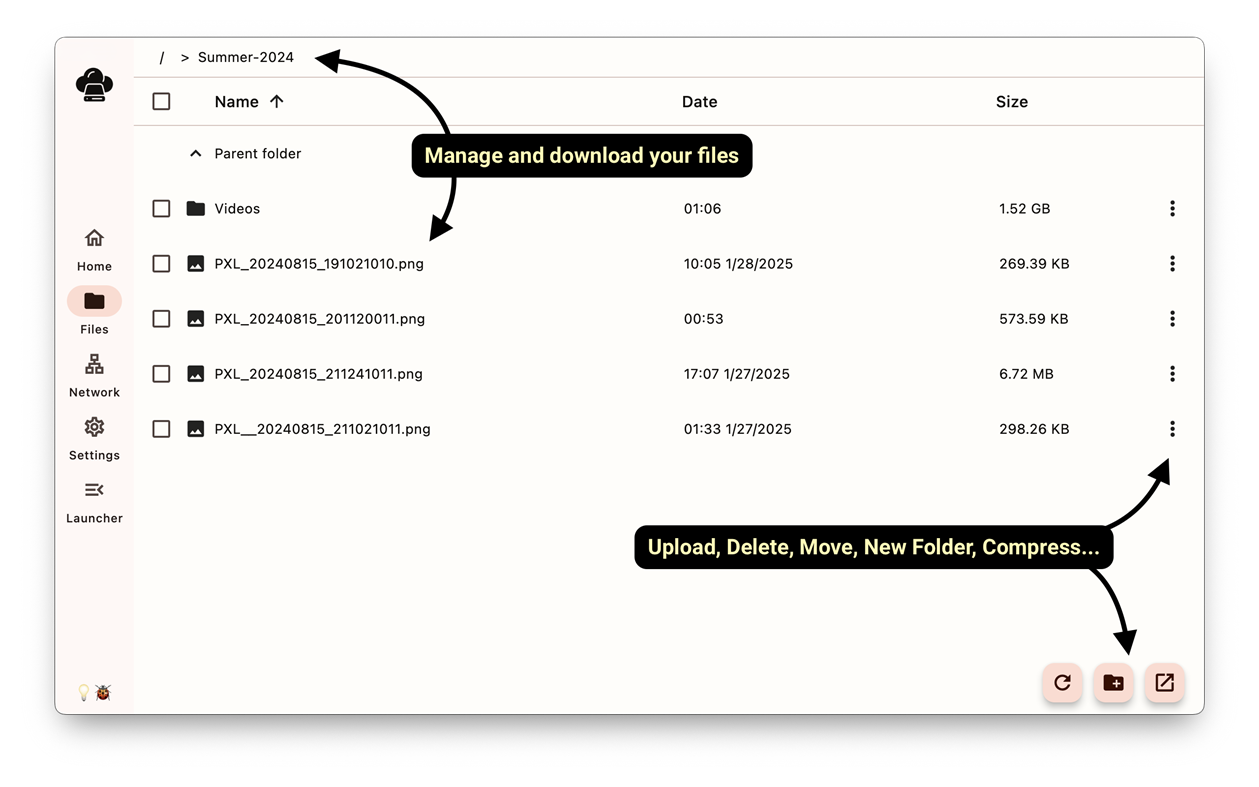1259x787 pixels.
Task: Click the 1.52 GB size value
Action: 1024,209
